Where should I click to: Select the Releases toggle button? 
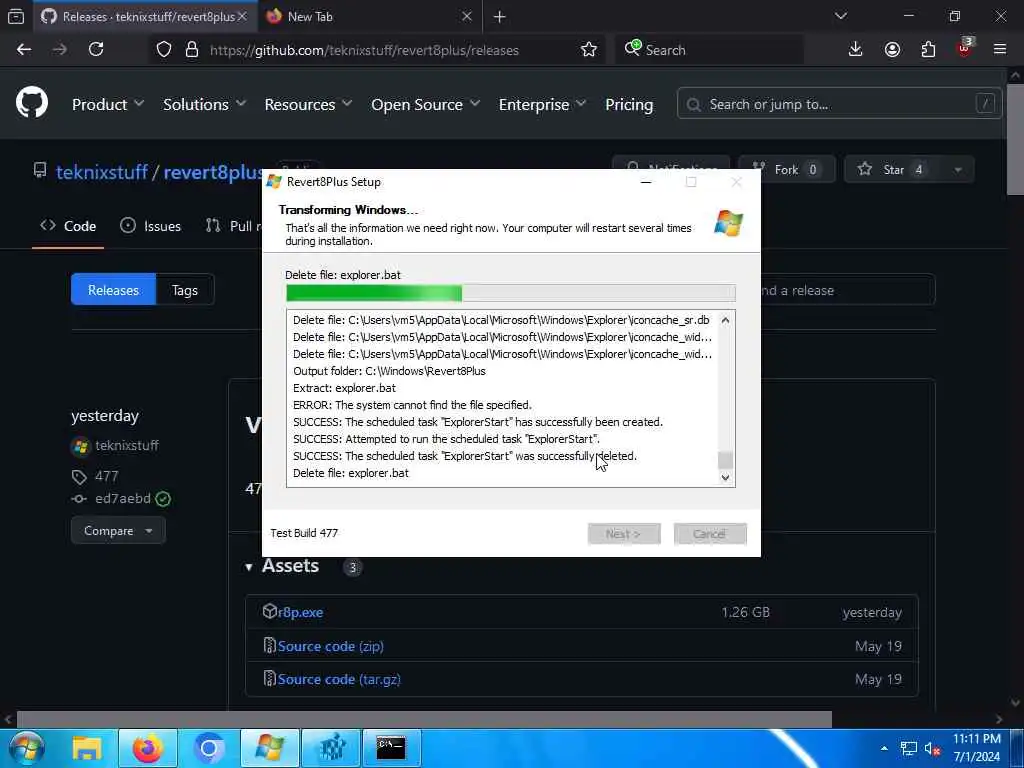[114, 290]
